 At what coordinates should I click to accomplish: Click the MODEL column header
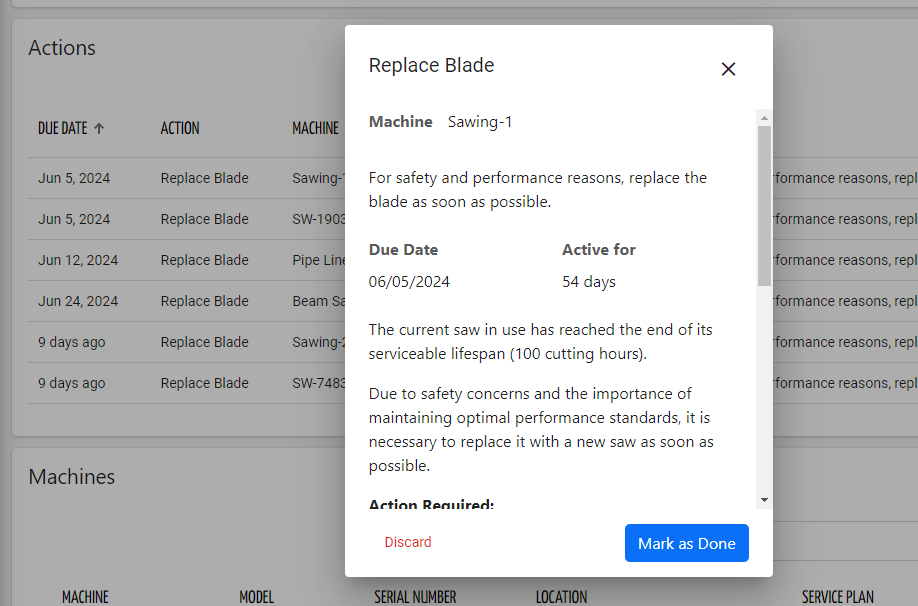click(256, 597)
